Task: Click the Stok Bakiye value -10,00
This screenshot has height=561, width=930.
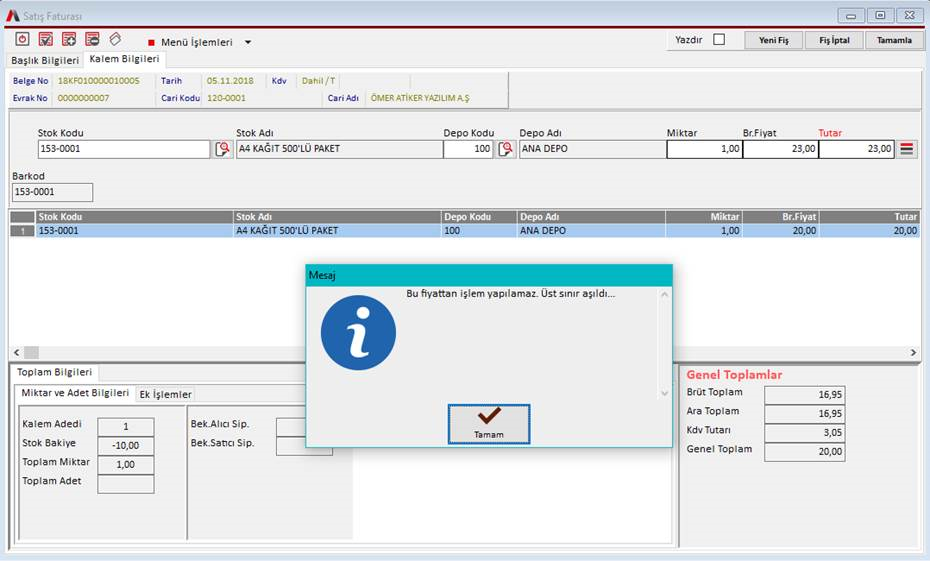Action: pyautogui.click(x=126, y=445)
